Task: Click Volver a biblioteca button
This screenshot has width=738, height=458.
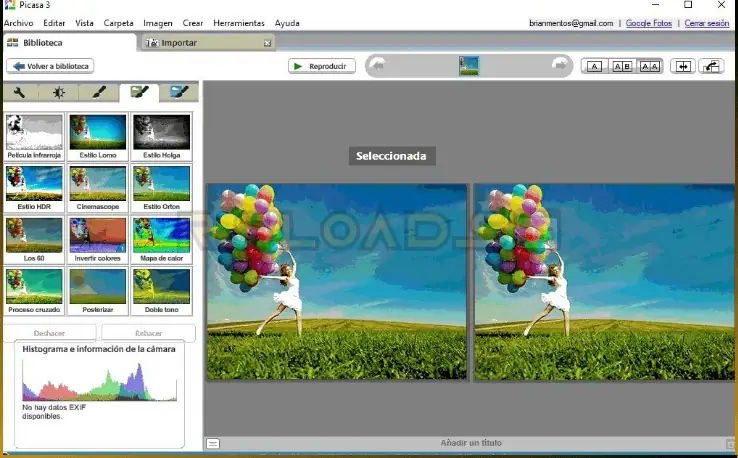Action: (x=50, y=66)
